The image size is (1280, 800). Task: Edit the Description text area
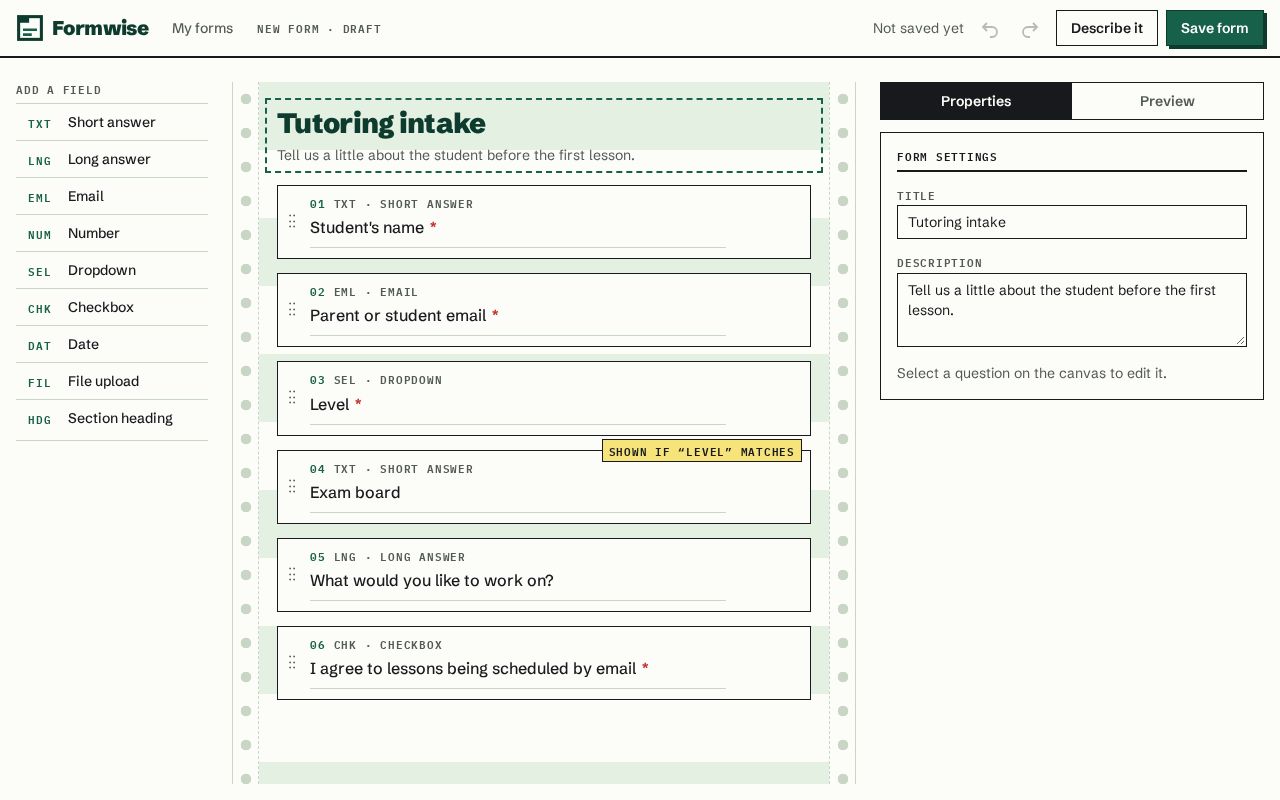pyautogui.click(x=1072, y=310)
